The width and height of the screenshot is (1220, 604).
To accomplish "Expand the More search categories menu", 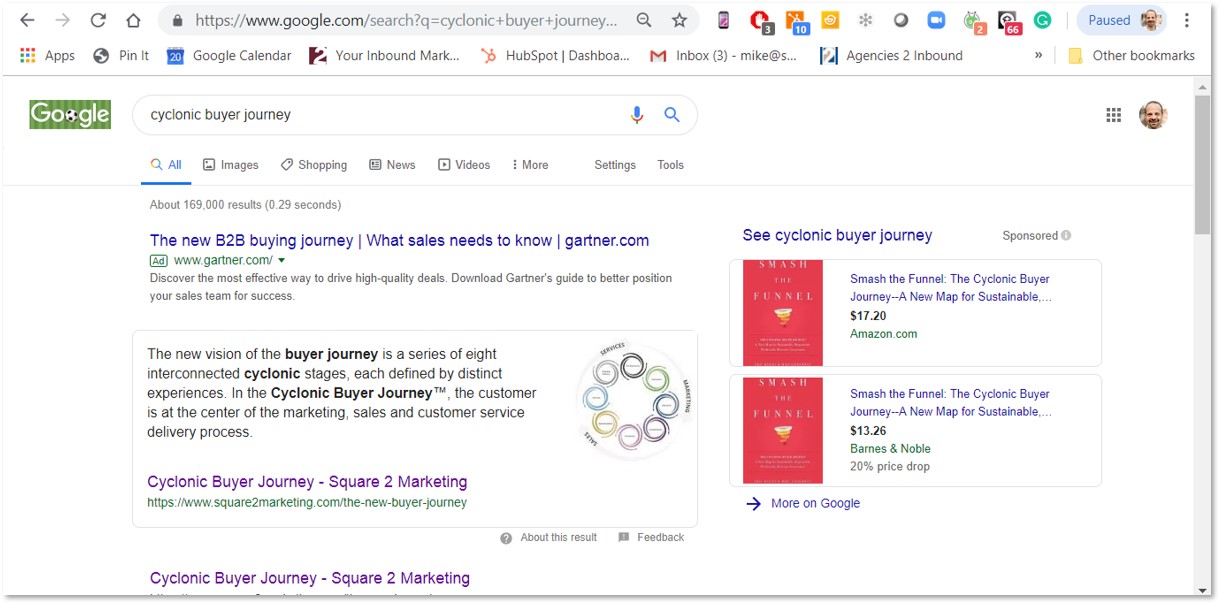I will coord(530,165).
